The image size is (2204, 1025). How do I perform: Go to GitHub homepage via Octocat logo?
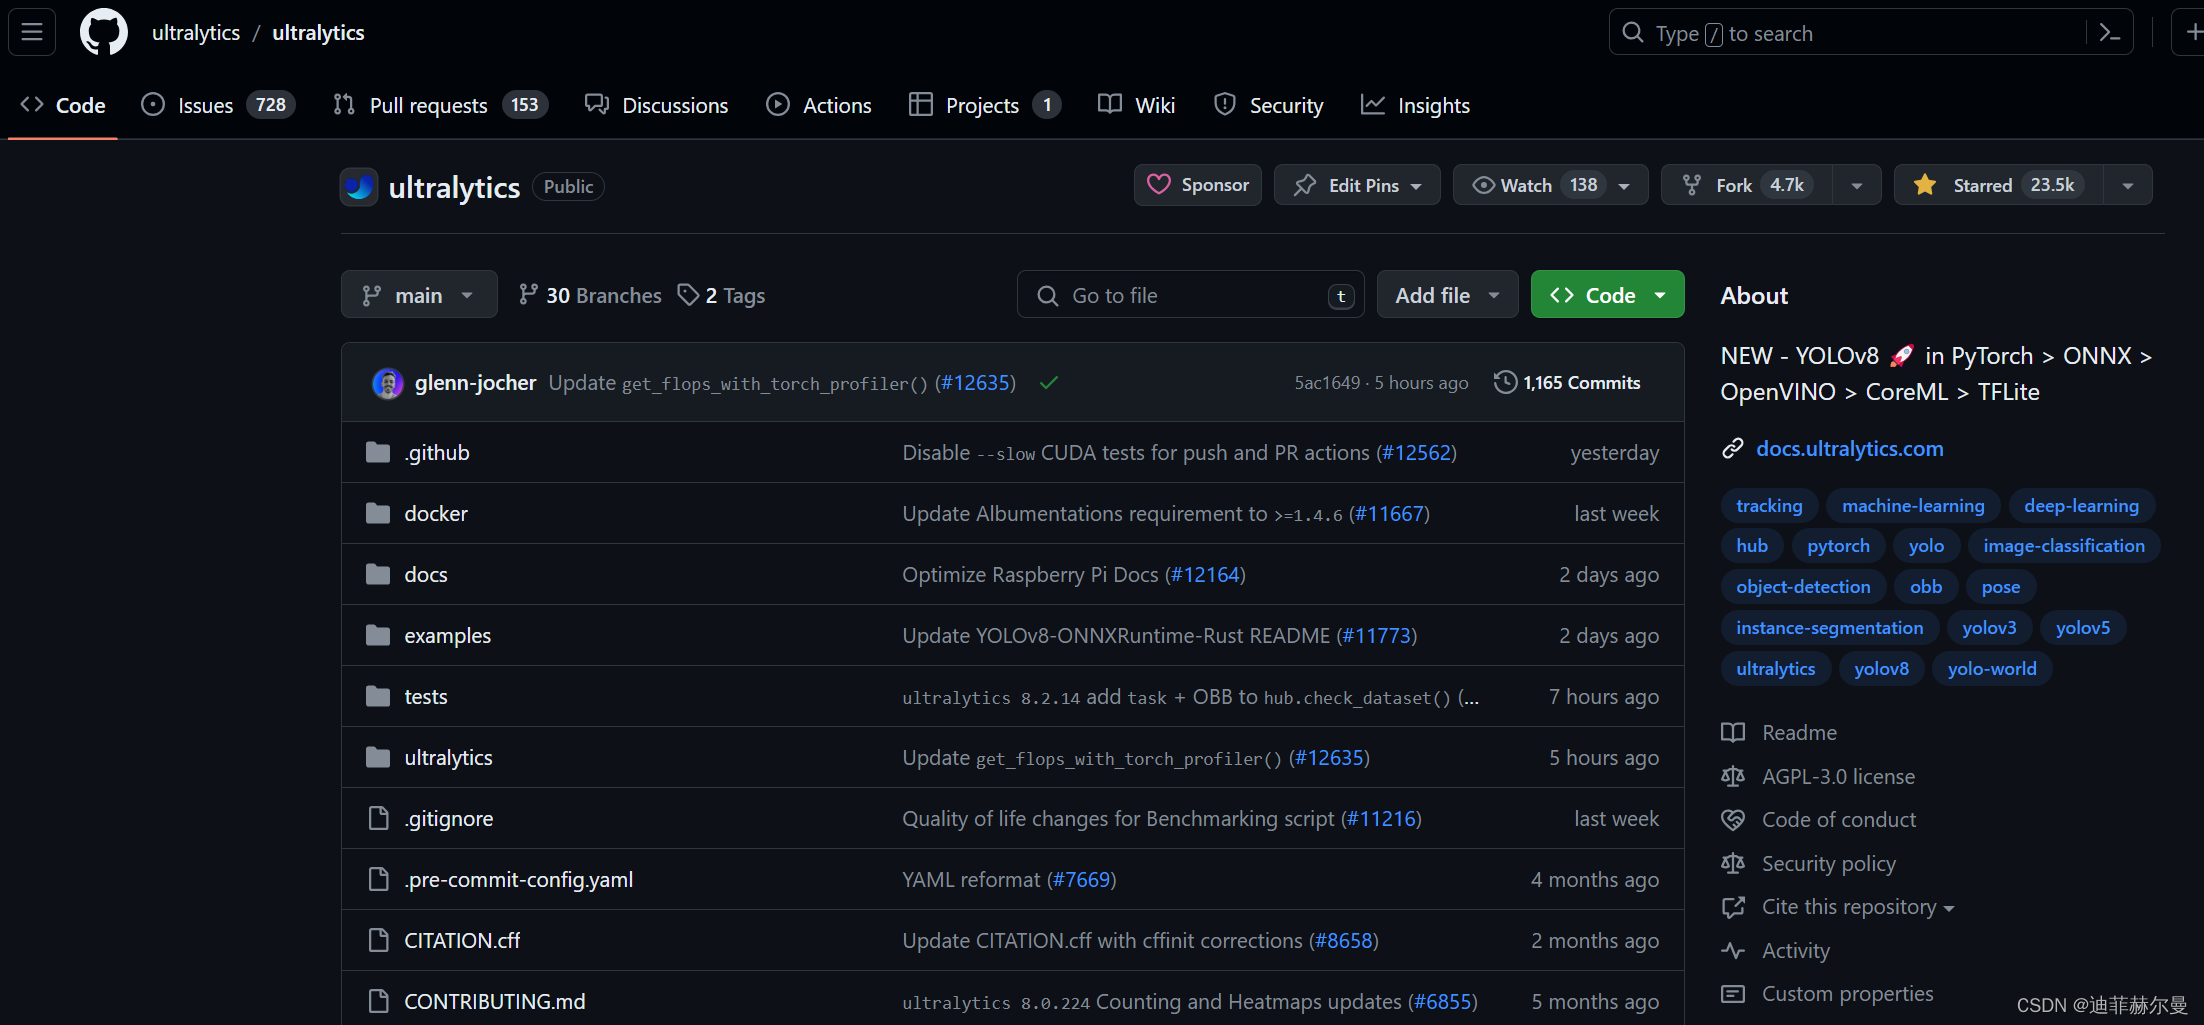[x=104, y=32]
